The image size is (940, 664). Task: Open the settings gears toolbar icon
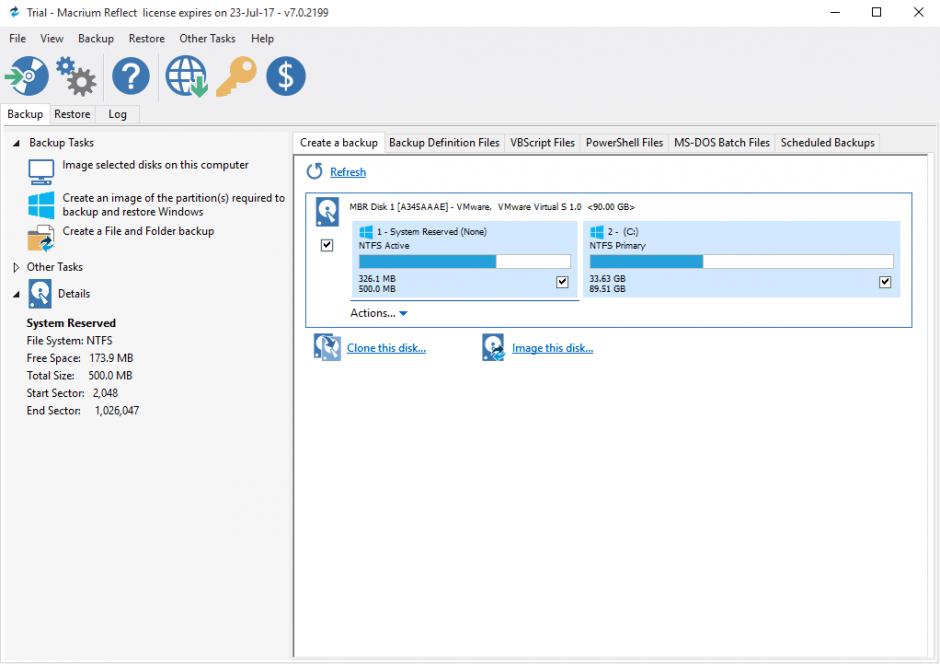coord(76,76)
